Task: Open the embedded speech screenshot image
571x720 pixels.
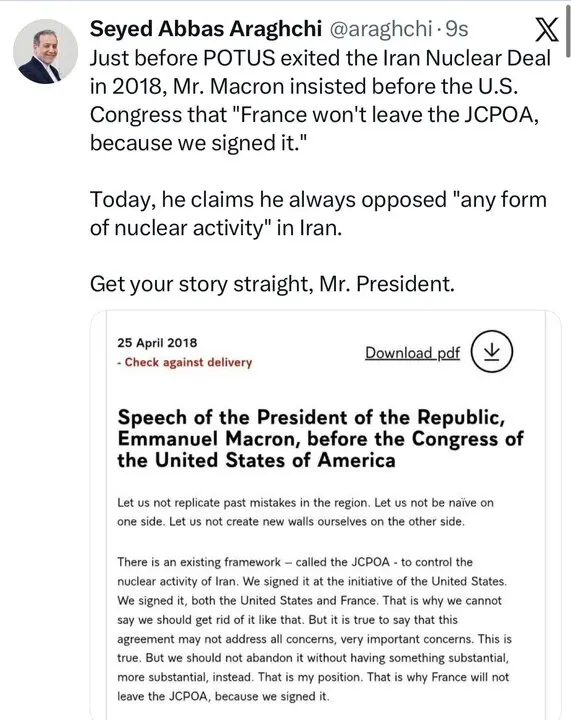Action: coord(325,515)
